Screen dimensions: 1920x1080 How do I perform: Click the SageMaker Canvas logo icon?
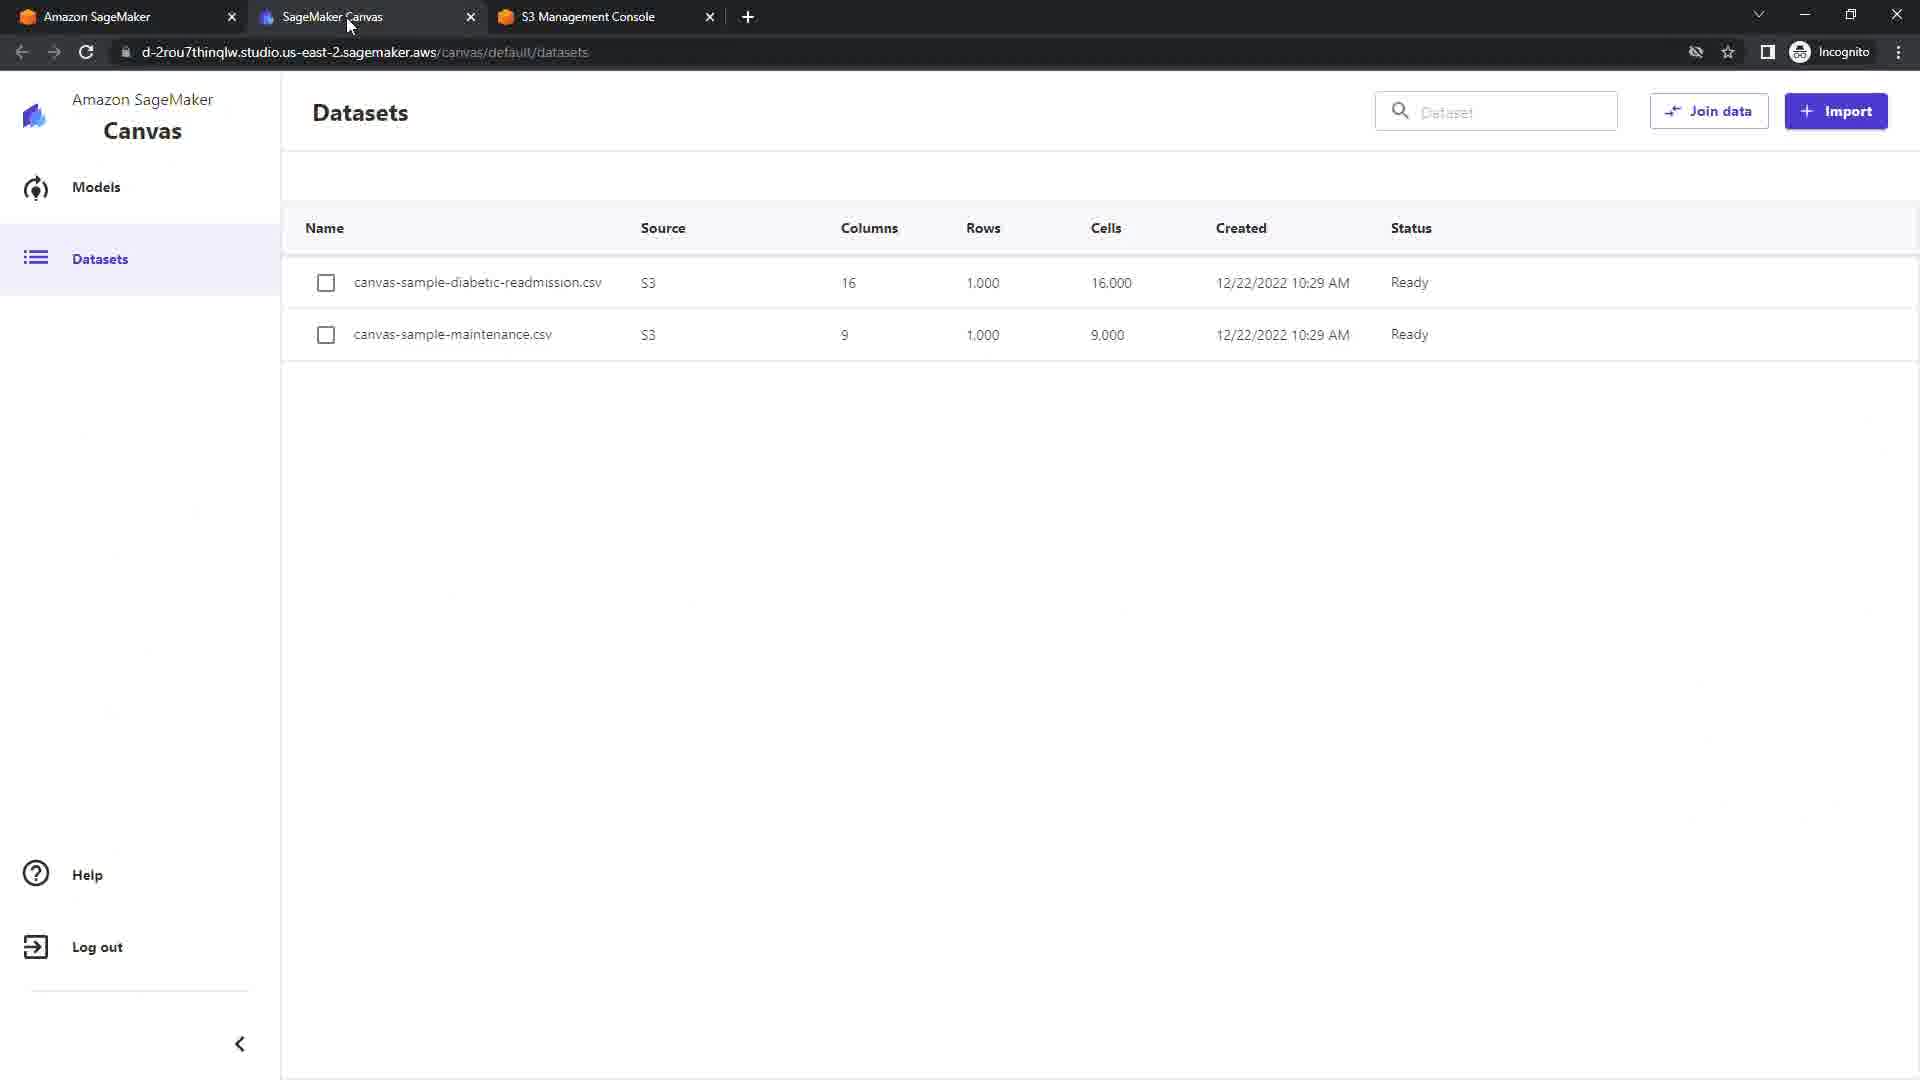pyautogui.click(x=35, y=116)
